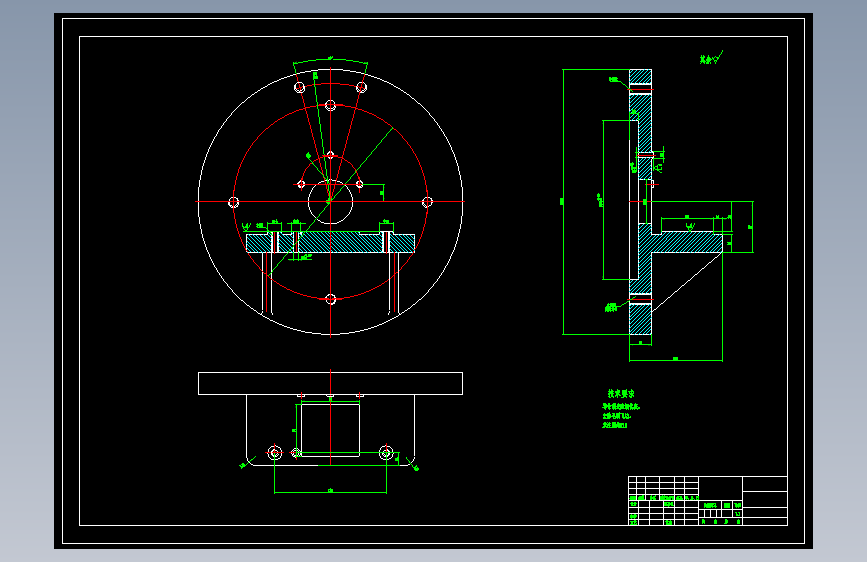Select the hatched vertical flange in side section
867x562 pixels.
(640, 202)
